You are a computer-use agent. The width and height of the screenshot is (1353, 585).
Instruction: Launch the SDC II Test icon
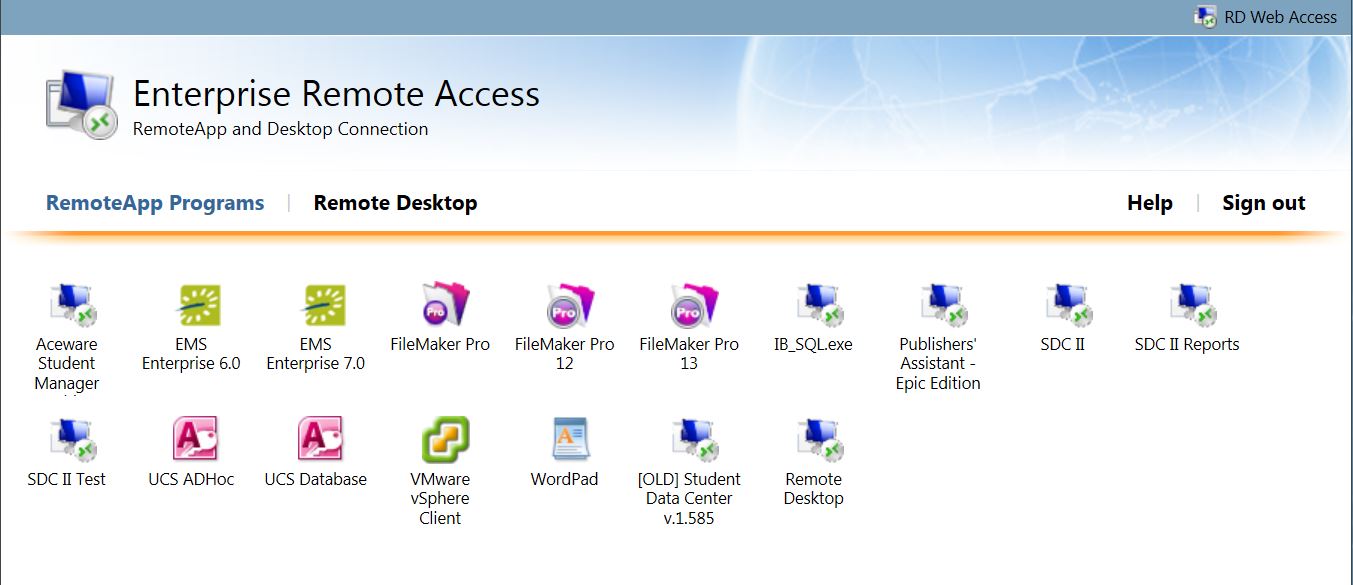click(x=72, y=440)
